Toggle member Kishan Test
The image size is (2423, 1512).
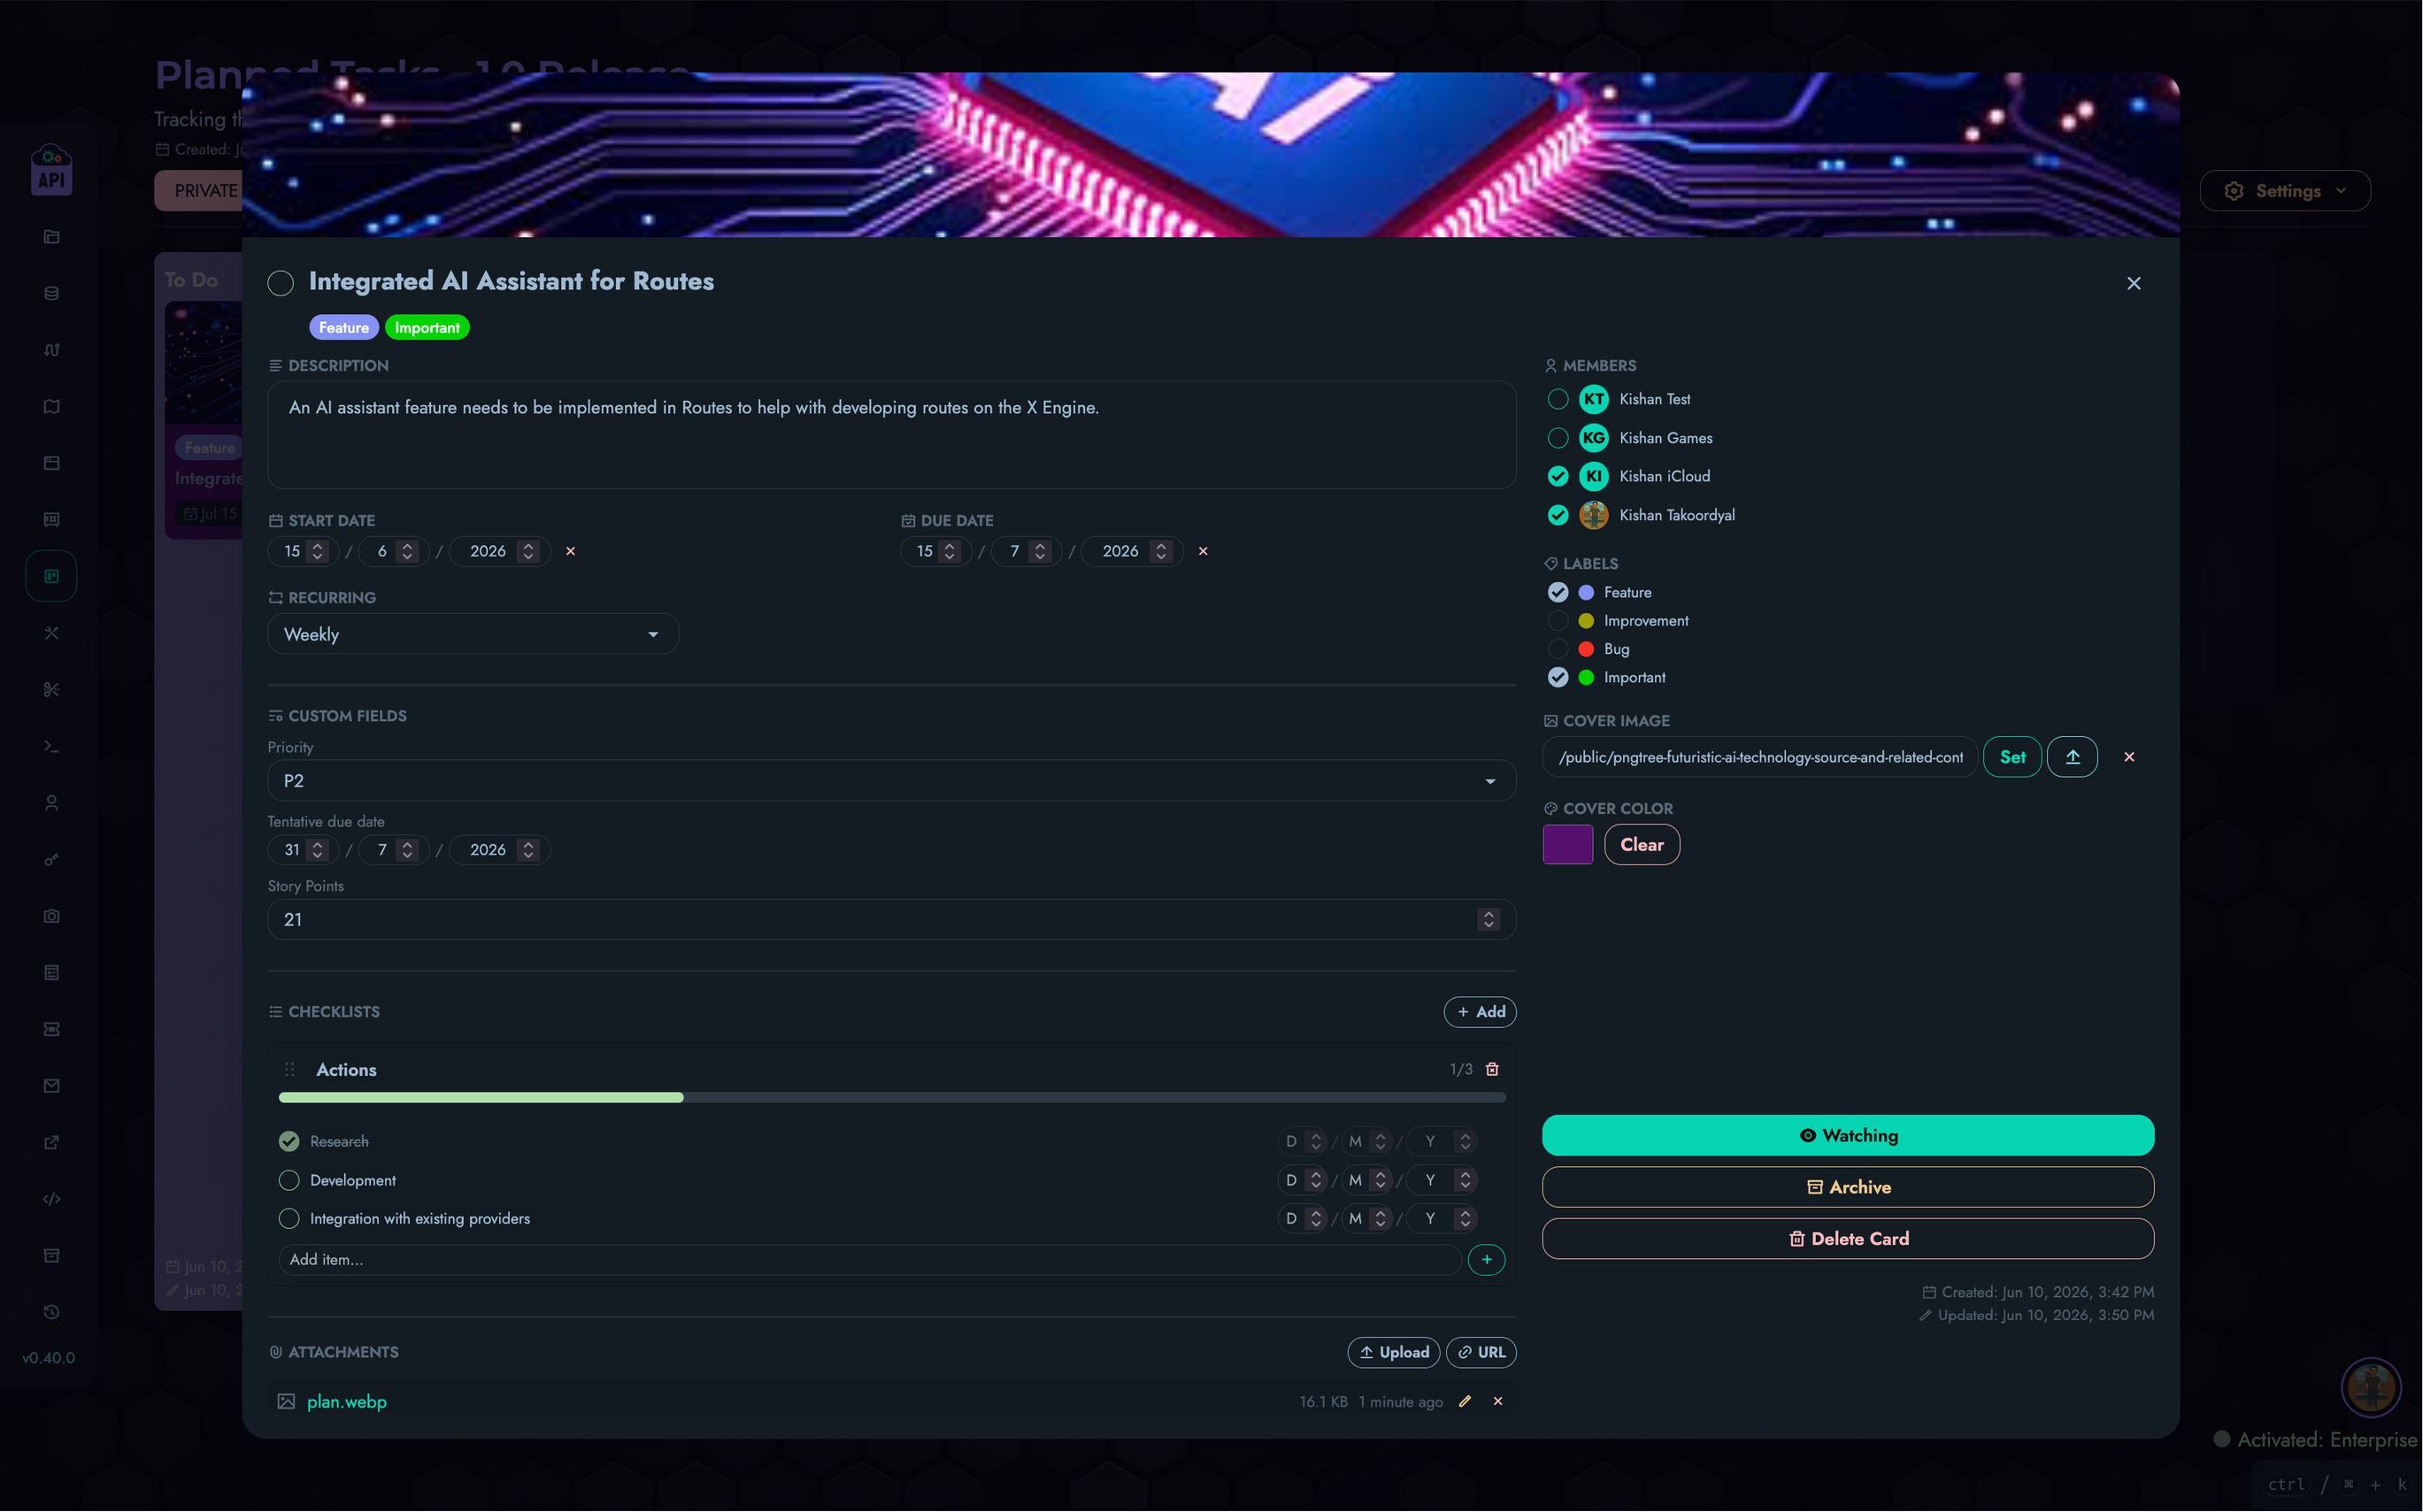pos(1558,399)
